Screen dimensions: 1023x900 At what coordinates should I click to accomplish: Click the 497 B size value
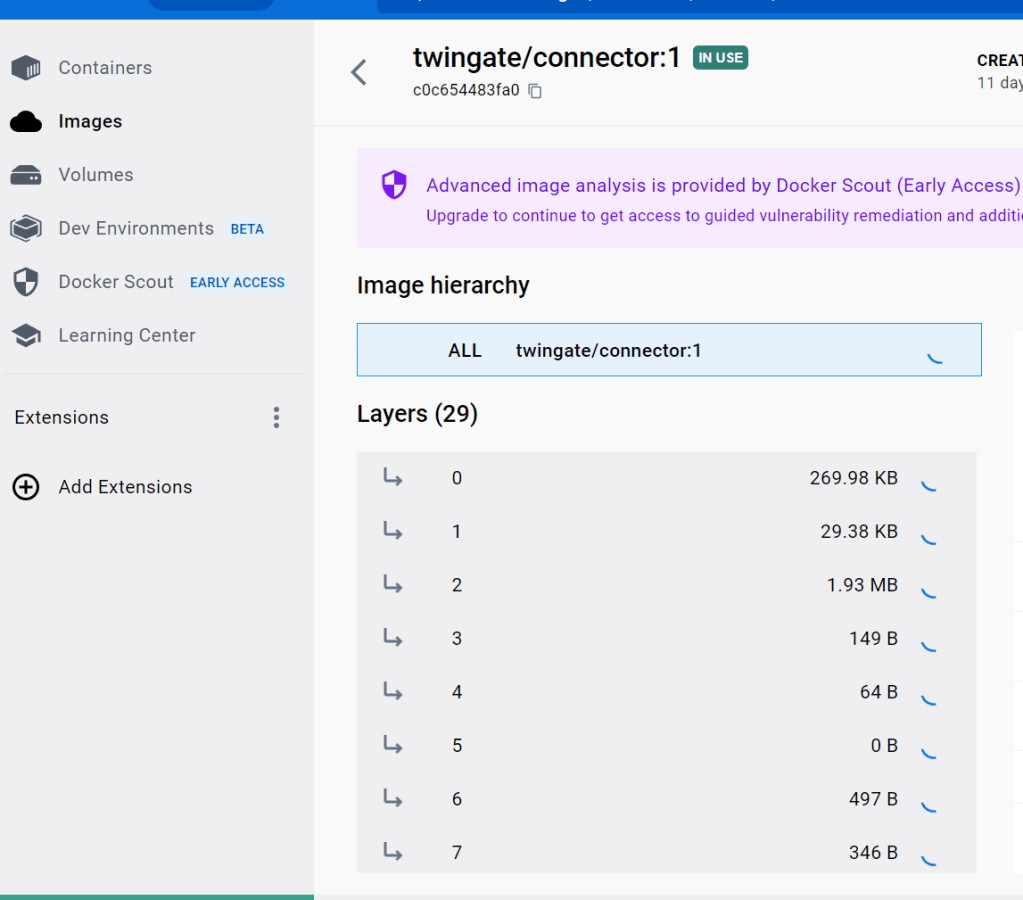pos(873,799)
